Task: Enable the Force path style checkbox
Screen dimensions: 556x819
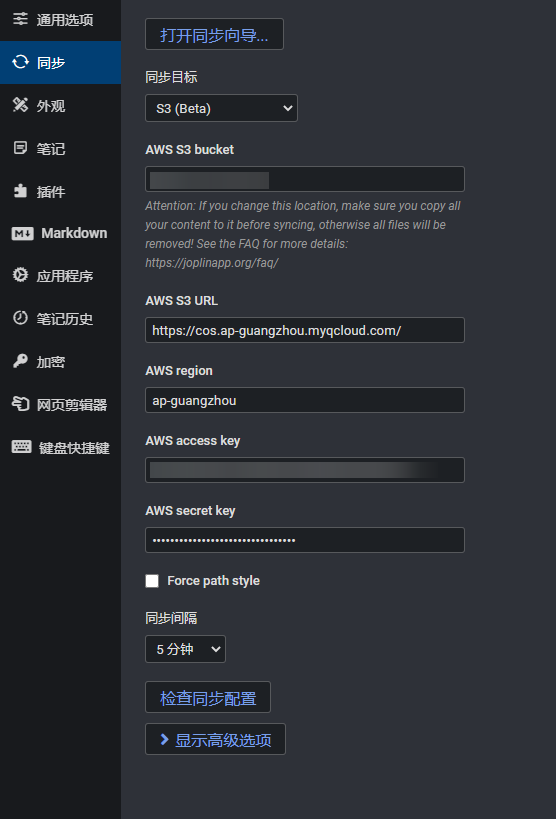Action: (x=152, y=581)
